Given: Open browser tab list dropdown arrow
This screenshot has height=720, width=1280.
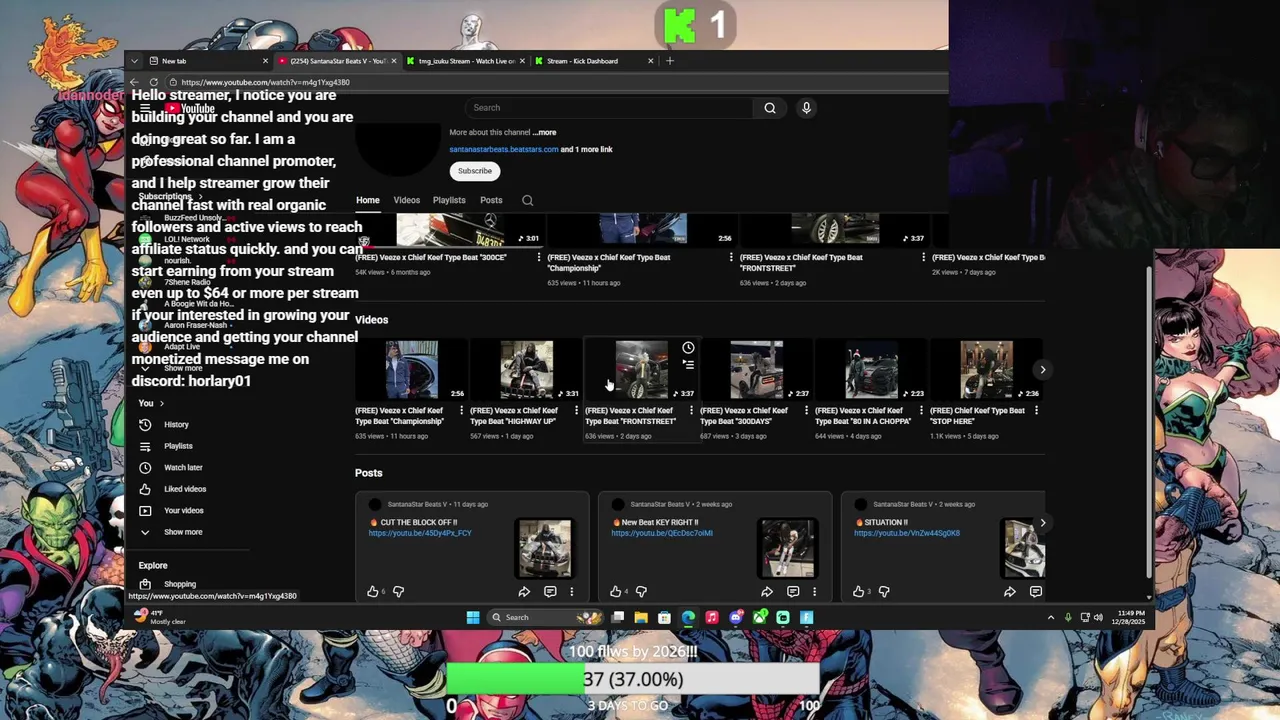Looking at the screenshot, I should [135, 61].
